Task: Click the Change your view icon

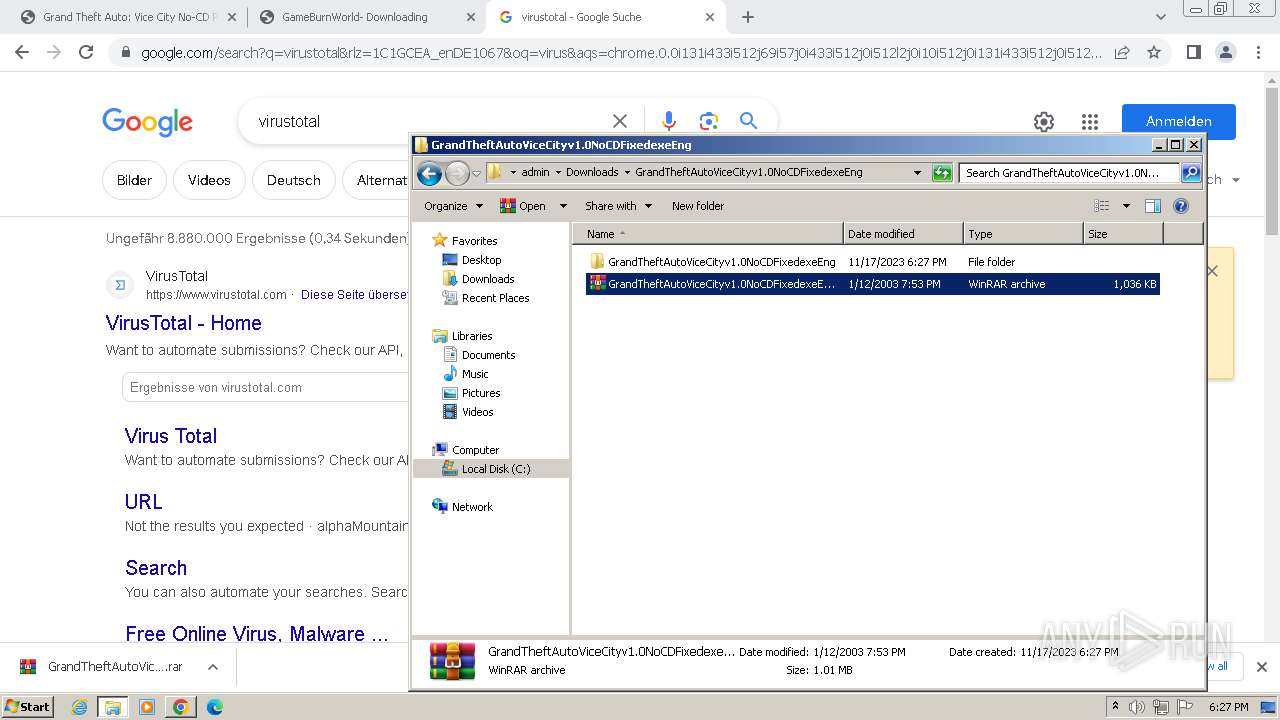Action: pos(1102,206)
